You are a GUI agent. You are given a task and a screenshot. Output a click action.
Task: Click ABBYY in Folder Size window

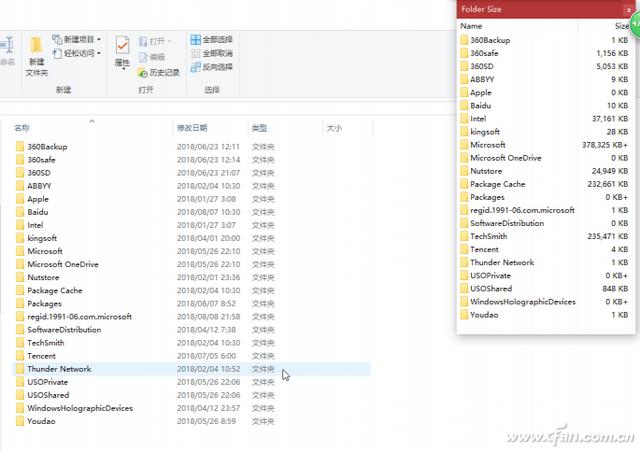[477, 79]
